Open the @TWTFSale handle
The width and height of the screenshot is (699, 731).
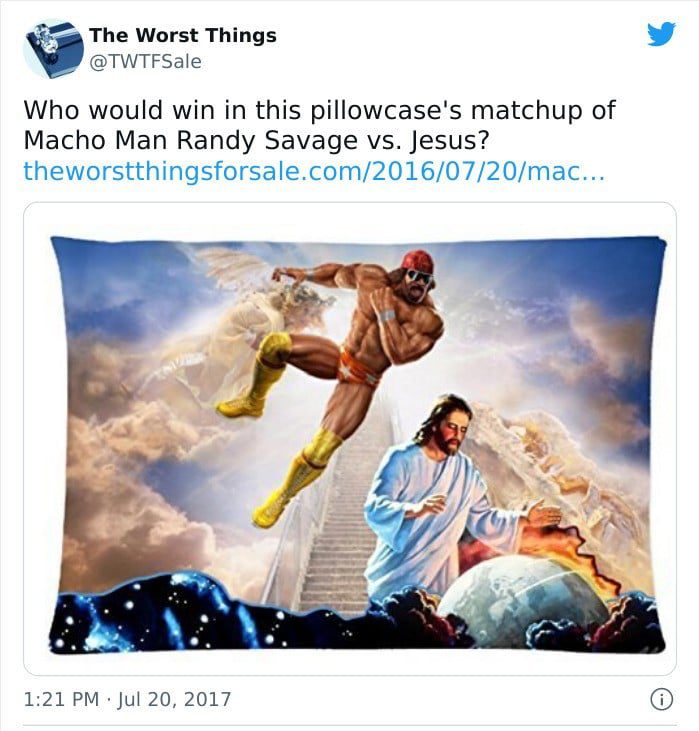[x=145, y=62]
